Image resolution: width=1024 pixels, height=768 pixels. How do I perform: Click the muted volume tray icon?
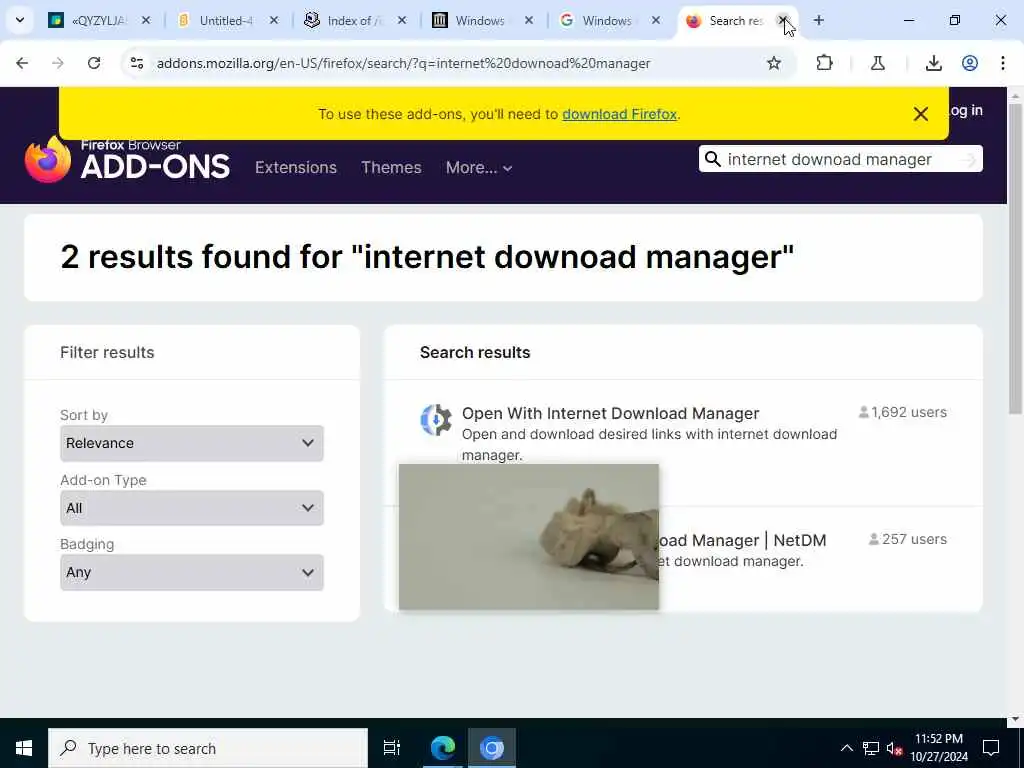point(894,748)
